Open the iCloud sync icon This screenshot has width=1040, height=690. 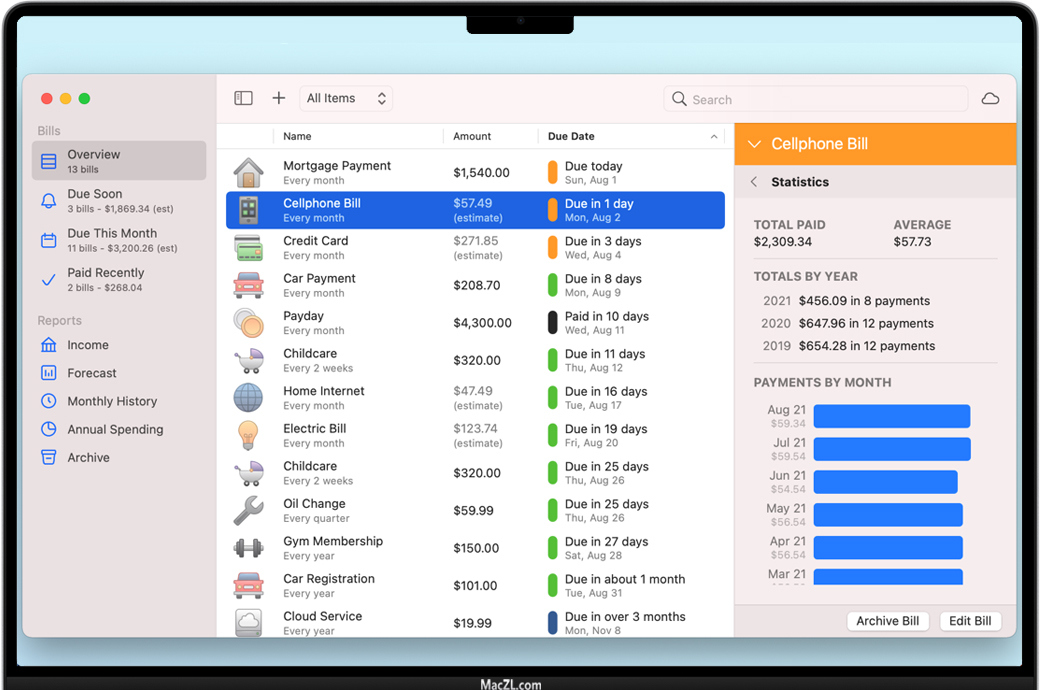pos(990,99)
